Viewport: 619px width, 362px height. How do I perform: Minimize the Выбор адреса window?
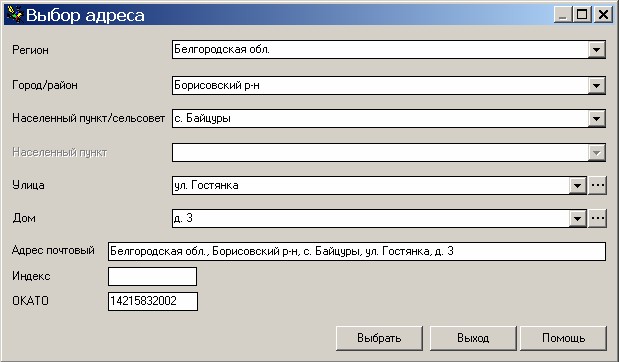(563, 15)
